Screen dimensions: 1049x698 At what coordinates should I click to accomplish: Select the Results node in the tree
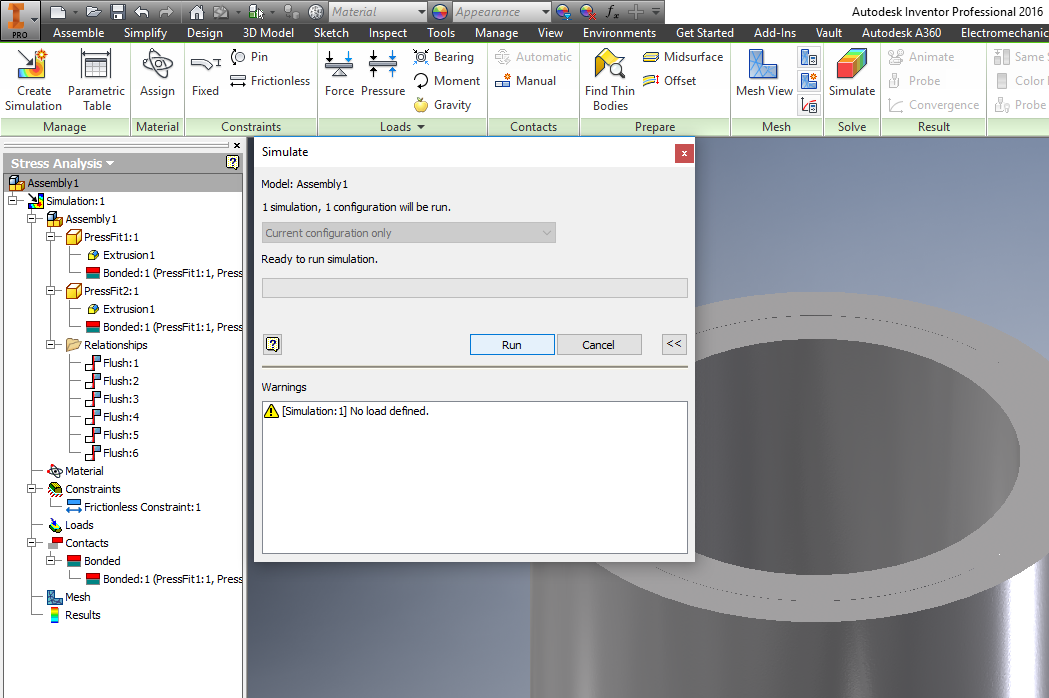pos(74,615)
